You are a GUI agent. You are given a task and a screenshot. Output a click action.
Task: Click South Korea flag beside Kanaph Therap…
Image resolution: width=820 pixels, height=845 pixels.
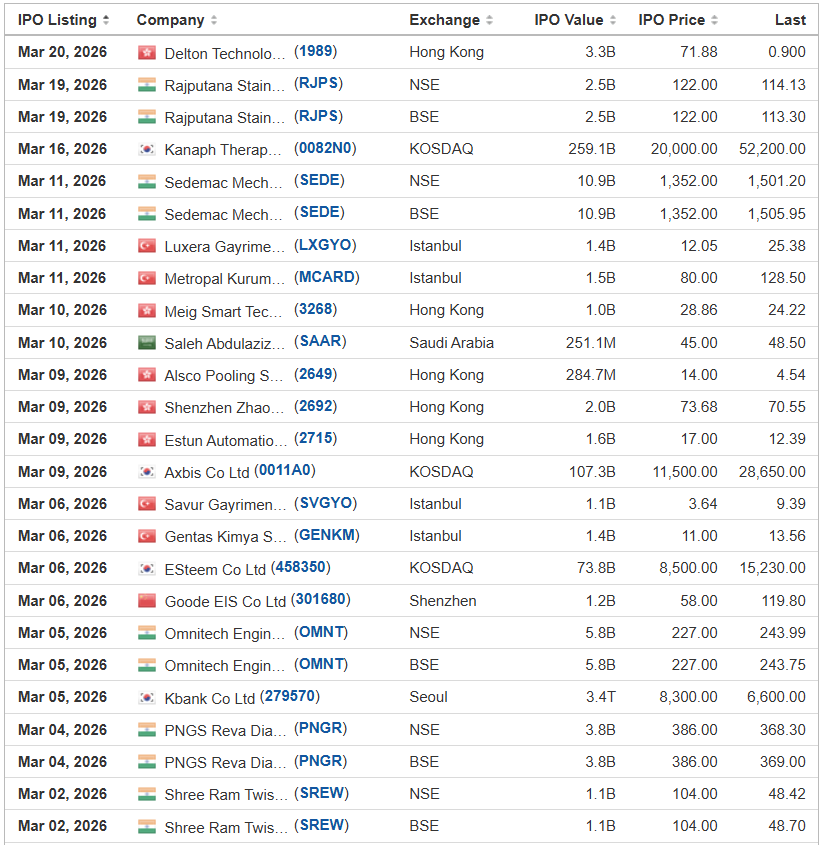[x=147, y=149]
